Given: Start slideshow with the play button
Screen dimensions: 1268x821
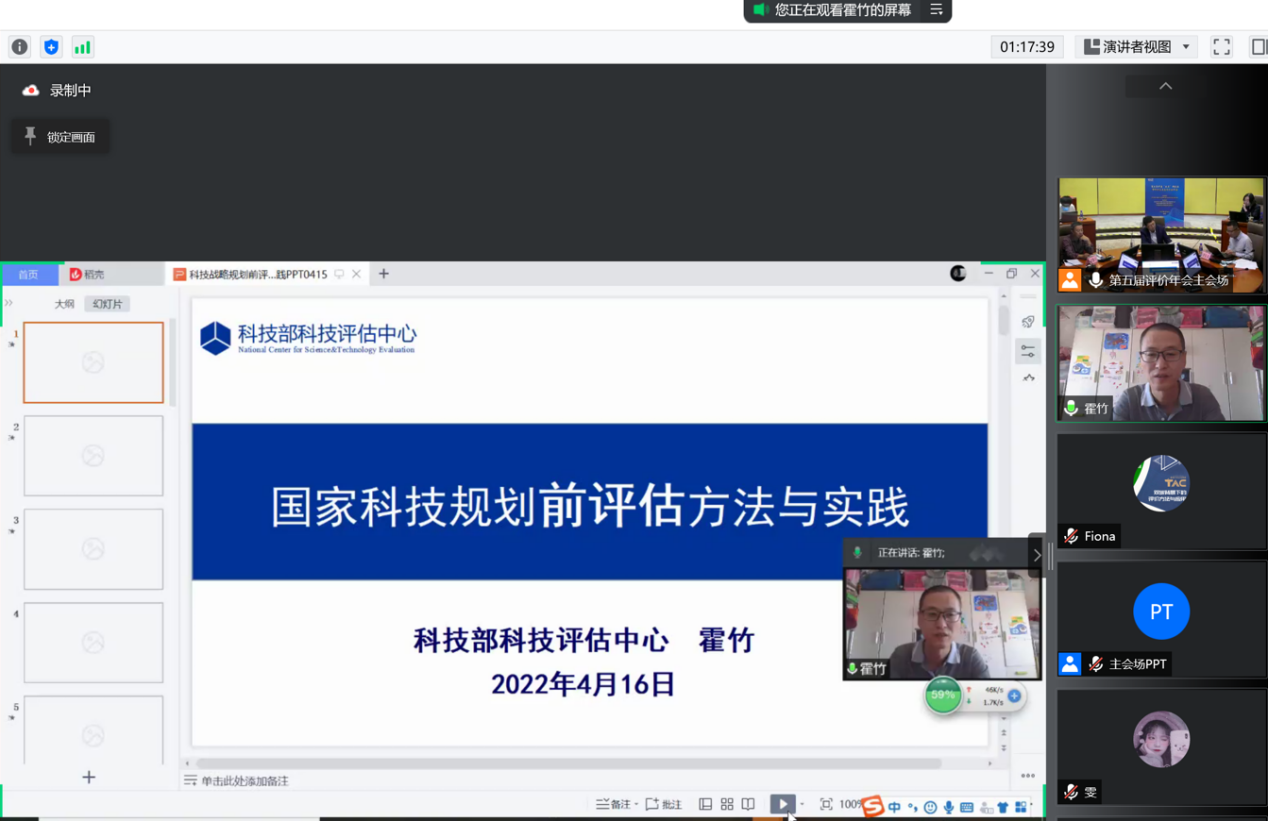Looking at the screenshot, I should (x=782, y=804).
